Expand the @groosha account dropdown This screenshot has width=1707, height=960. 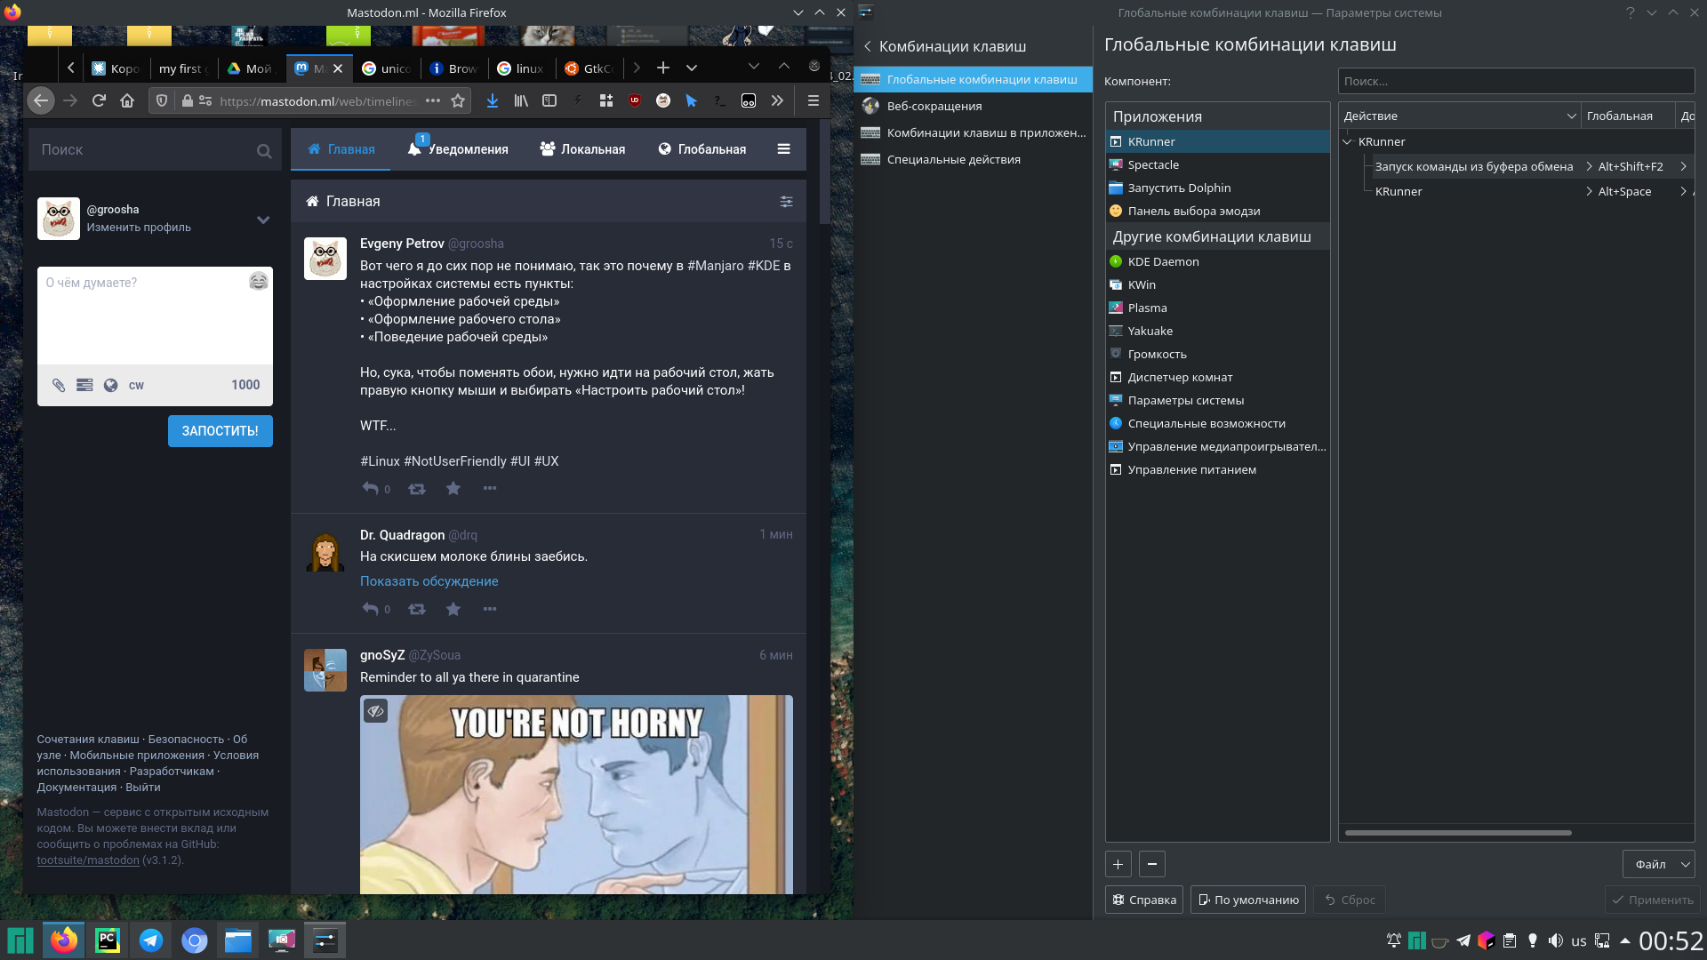(263, 220)
